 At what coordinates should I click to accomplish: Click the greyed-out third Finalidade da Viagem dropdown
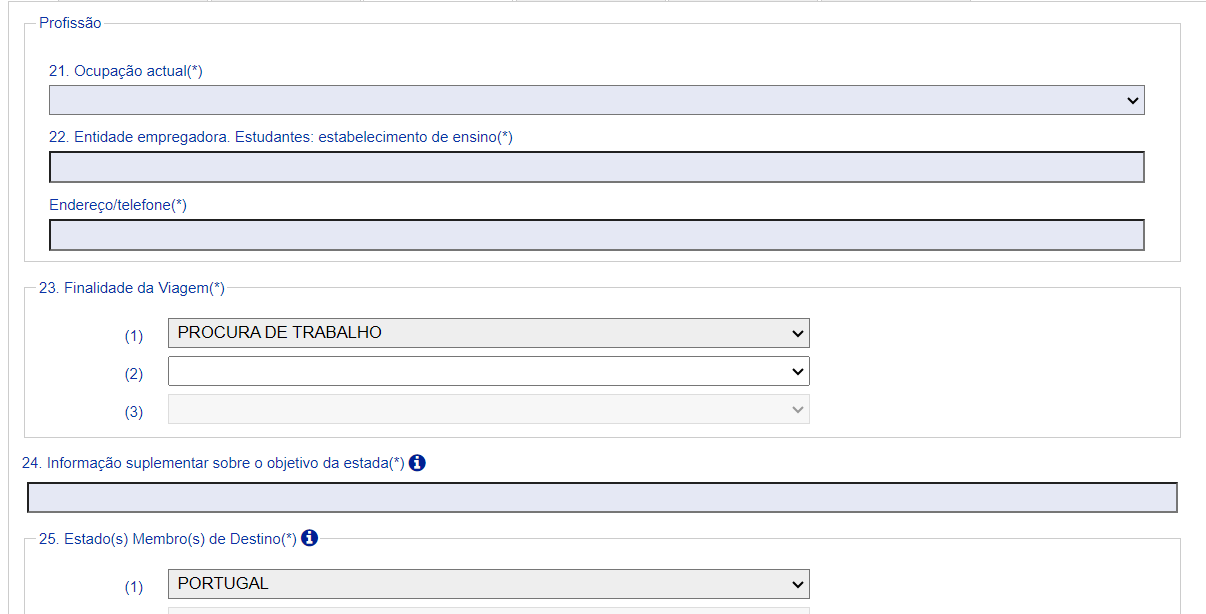click(489, 409)
